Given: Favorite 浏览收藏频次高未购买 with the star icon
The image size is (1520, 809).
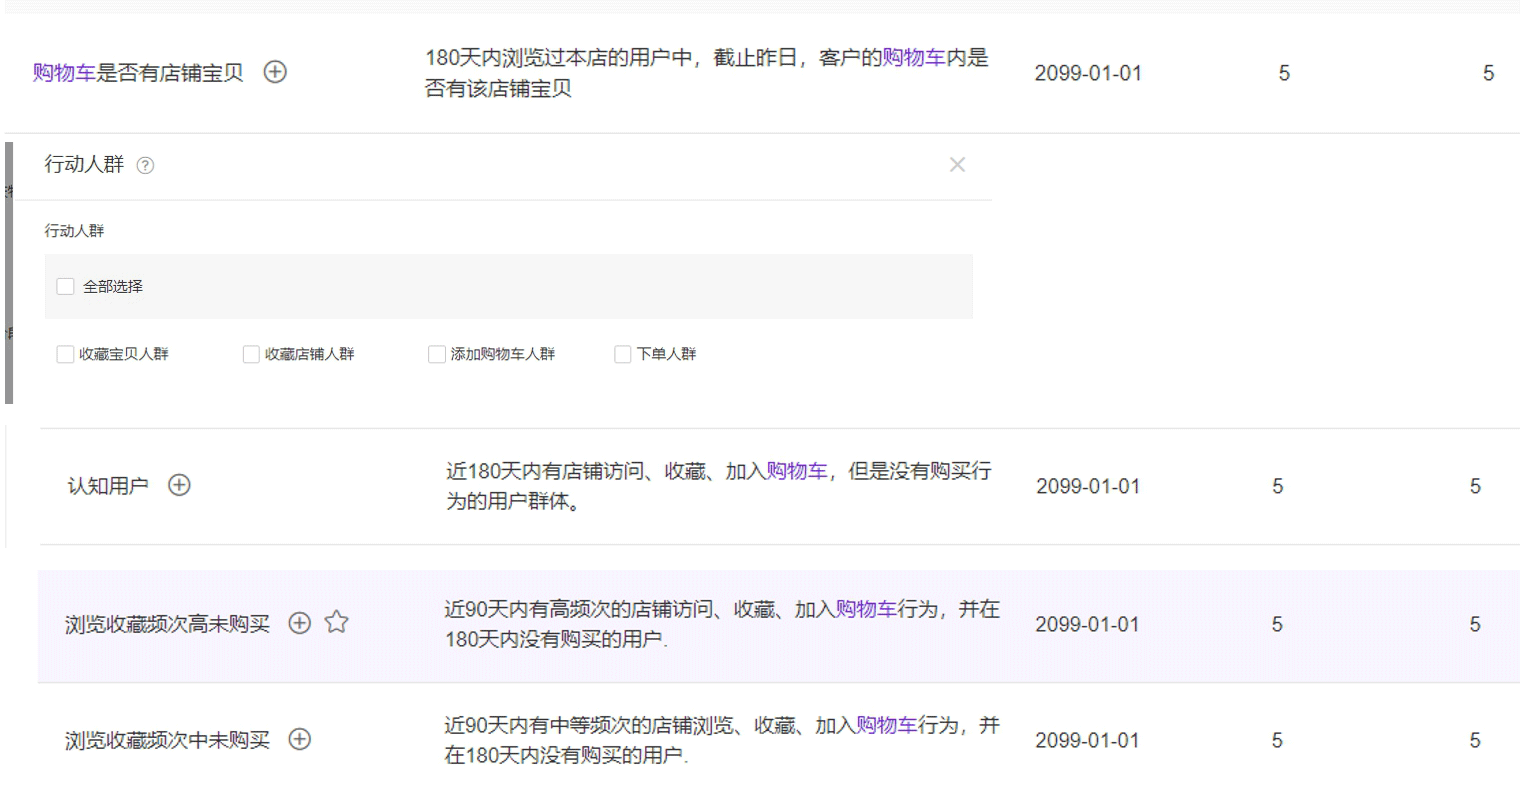Looking at the screenshot, I should tap(337, 623).
